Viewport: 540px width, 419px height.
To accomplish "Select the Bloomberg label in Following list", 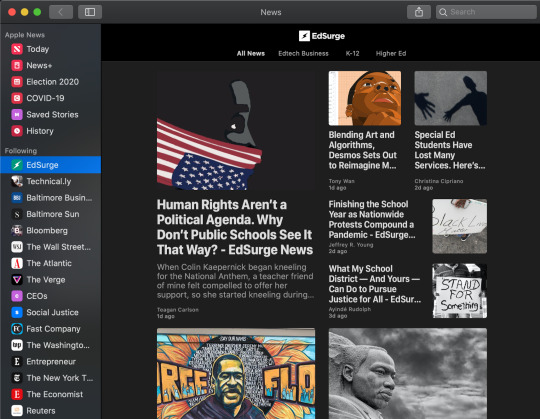I will click(47, 230).
